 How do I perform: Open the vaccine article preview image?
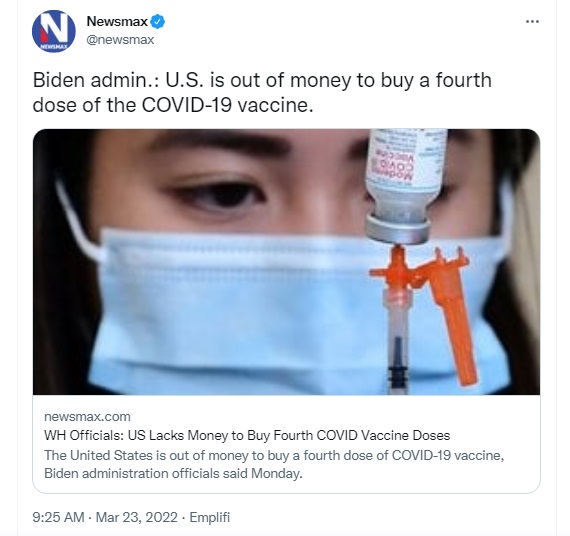click(x=286, y=262)
